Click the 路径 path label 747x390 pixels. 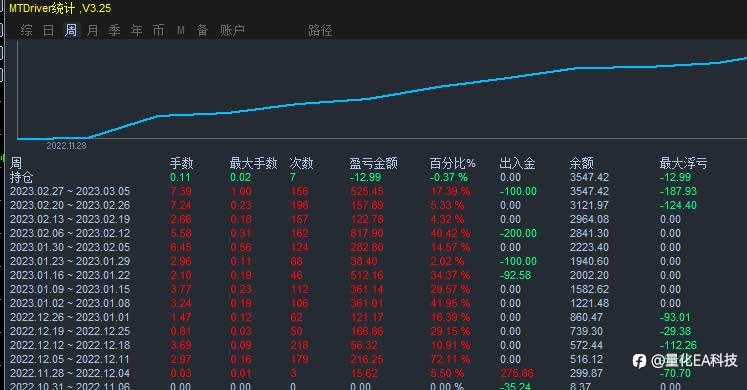click(320, 31)
